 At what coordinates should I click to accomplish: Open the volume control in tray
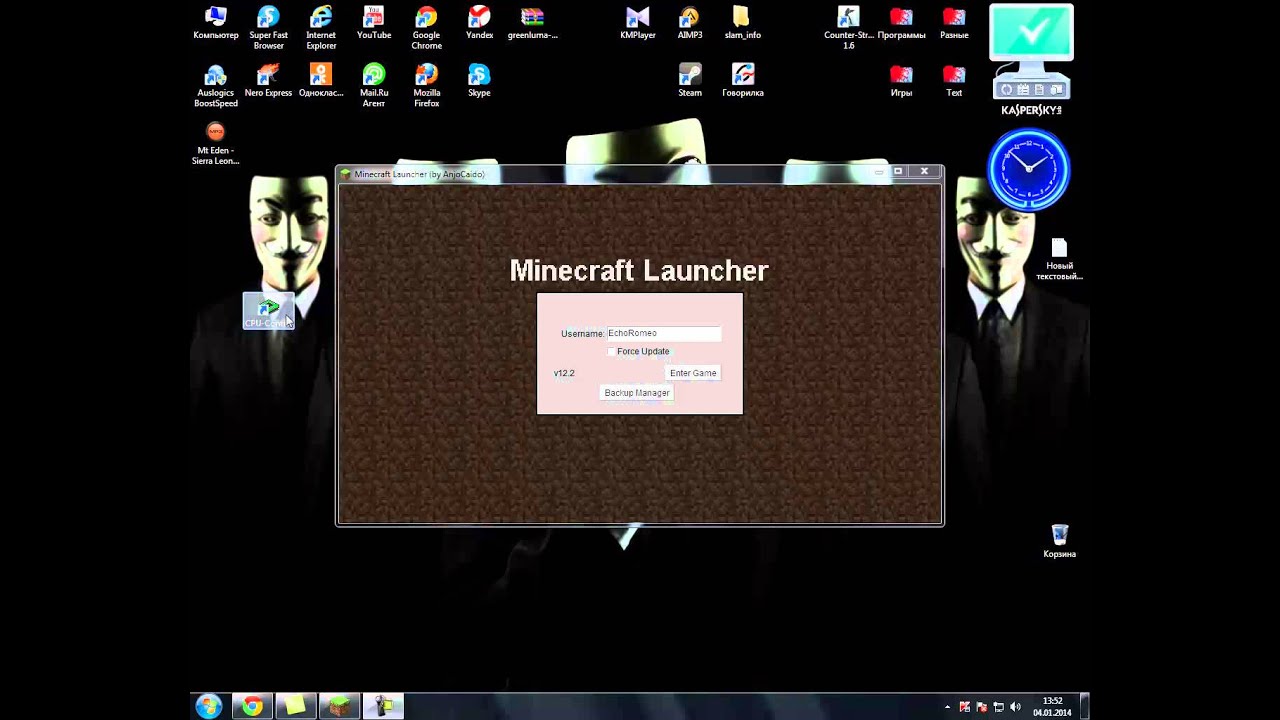tap(1016, 707)
